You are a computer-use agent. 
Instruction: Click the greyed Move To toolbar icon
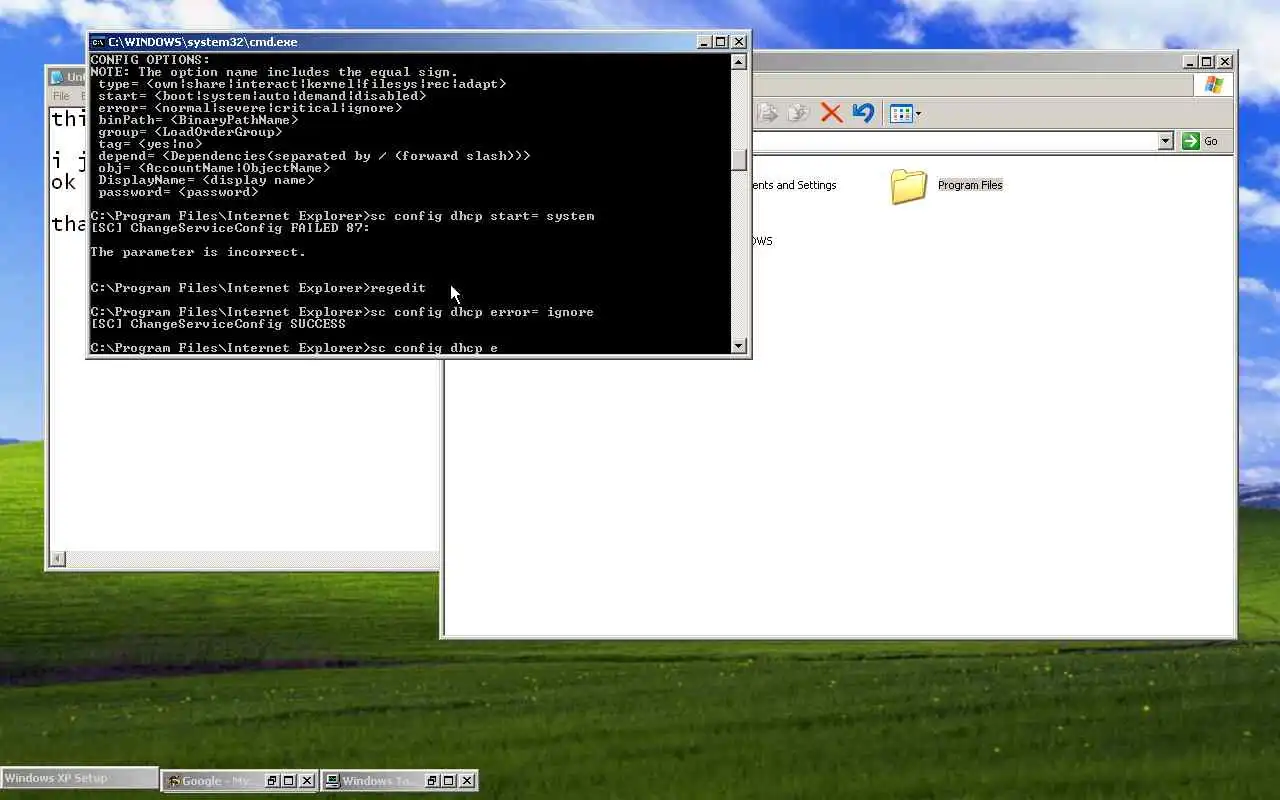pos(768,113)
